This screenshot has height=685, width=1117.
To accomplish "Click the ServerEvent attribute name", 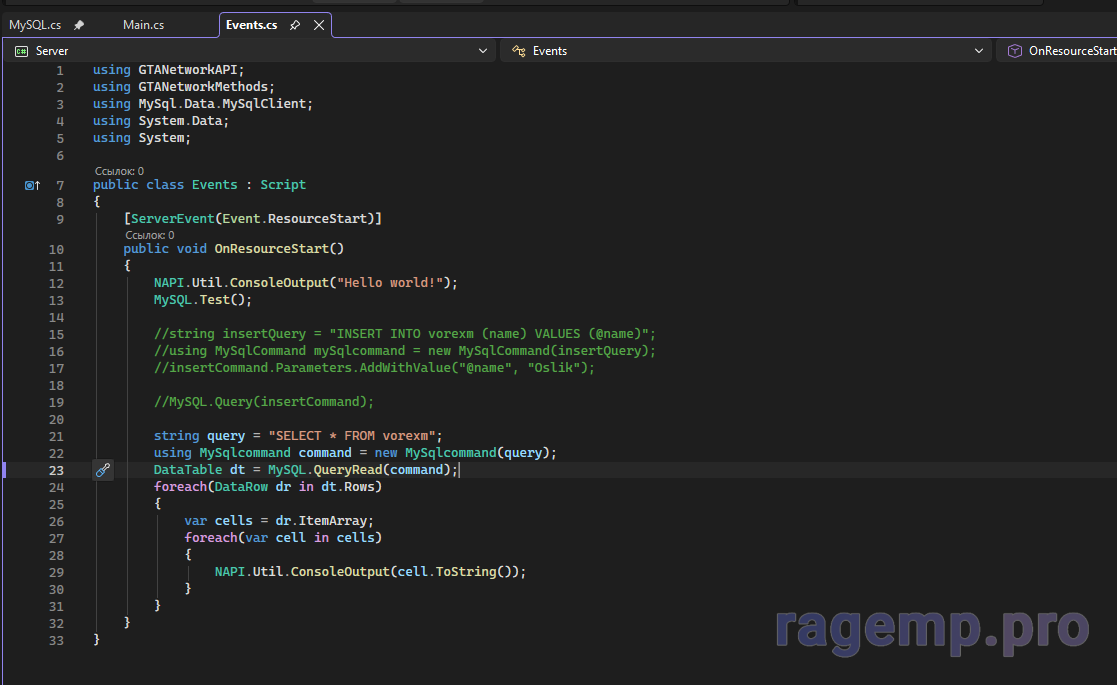I will [x=172, y=219].
